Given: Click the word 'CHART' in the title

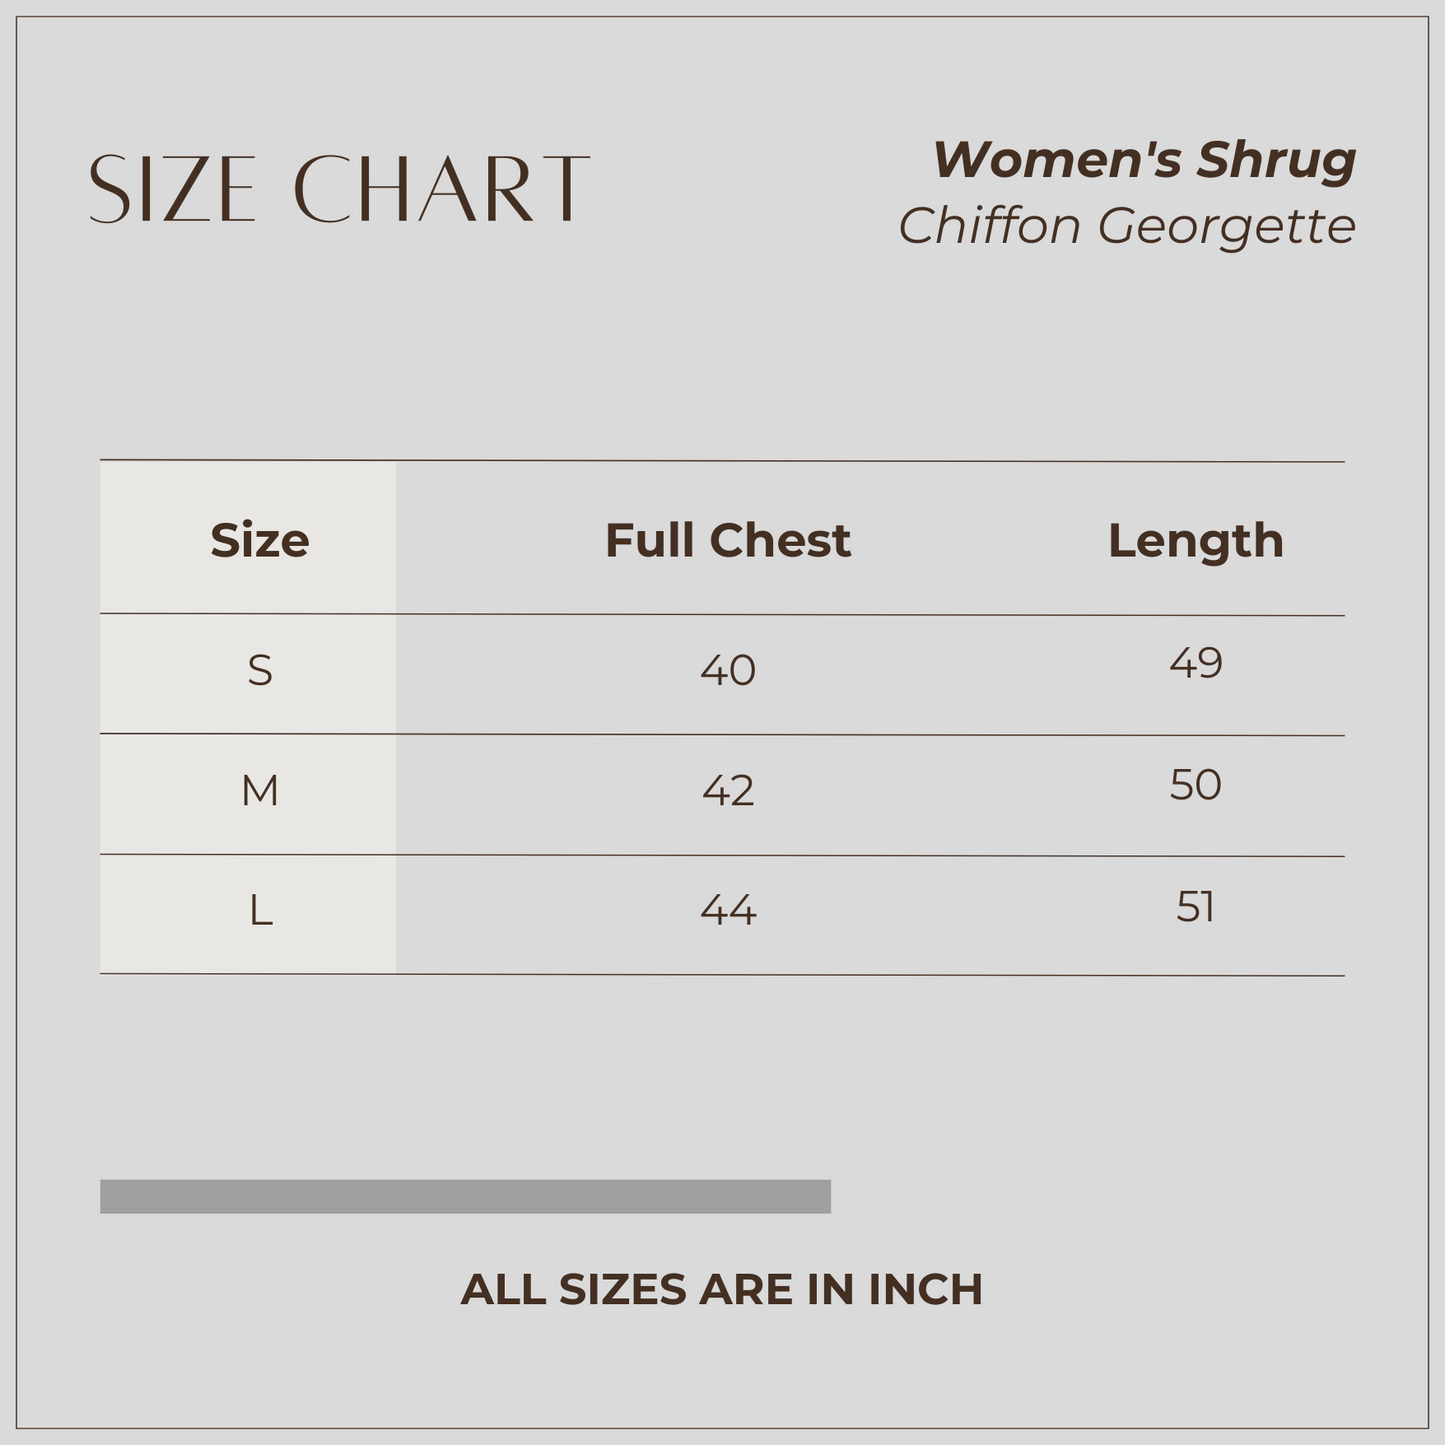Looking at the screenshot, I should [441, 189].
